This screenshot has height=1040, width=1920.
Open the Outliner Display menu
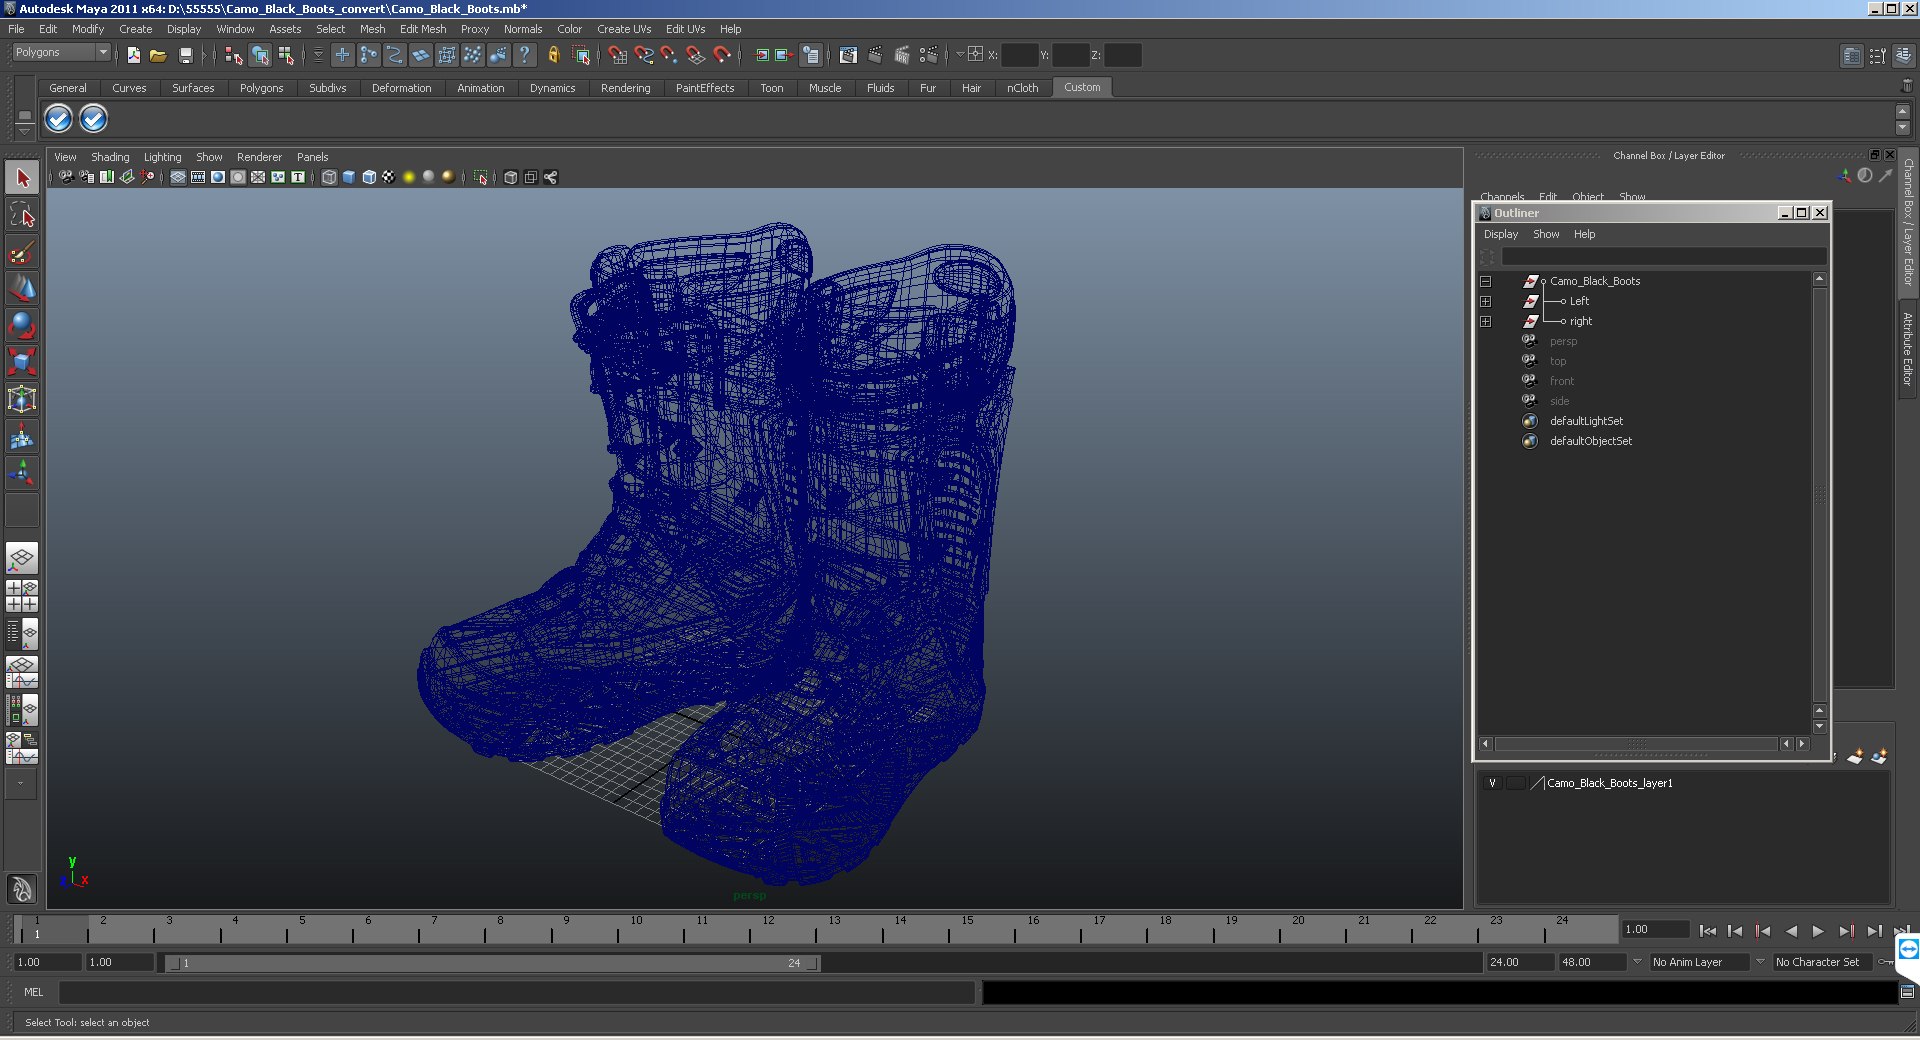1500,234
